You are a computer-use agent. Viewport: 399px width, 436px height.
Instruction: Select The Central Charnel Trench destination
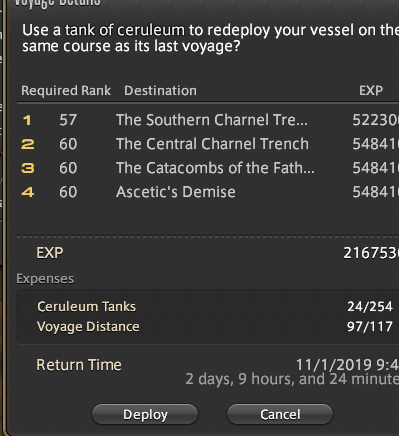pyautogui.click(x=212, y=144)
